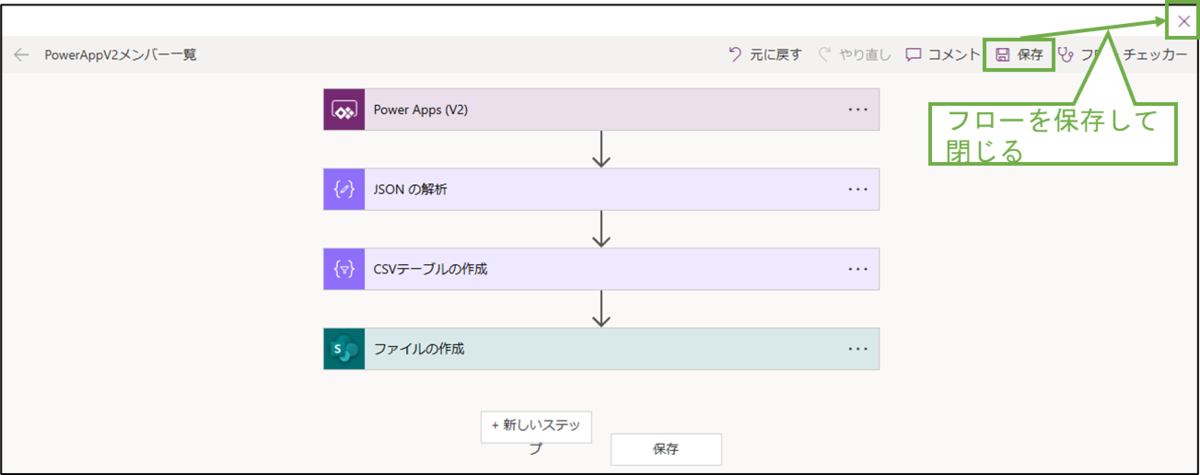The image size is (1200, 475).
Task: Expand the CSVテーブルの作成 step card
Action: coord(602,269)
